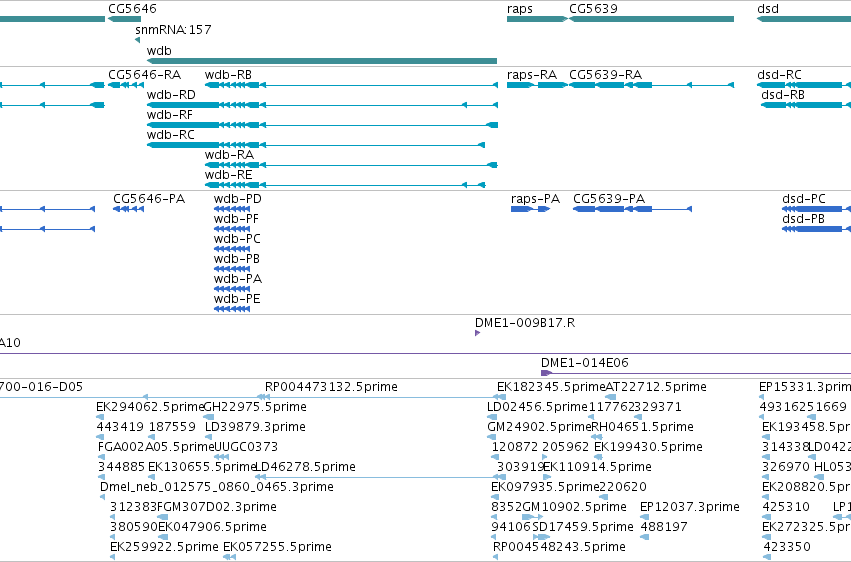Image resolution: width=851 pixels, height=562 pixels.
Task: Select the CG5646-PA protein label
Action: 149,199
